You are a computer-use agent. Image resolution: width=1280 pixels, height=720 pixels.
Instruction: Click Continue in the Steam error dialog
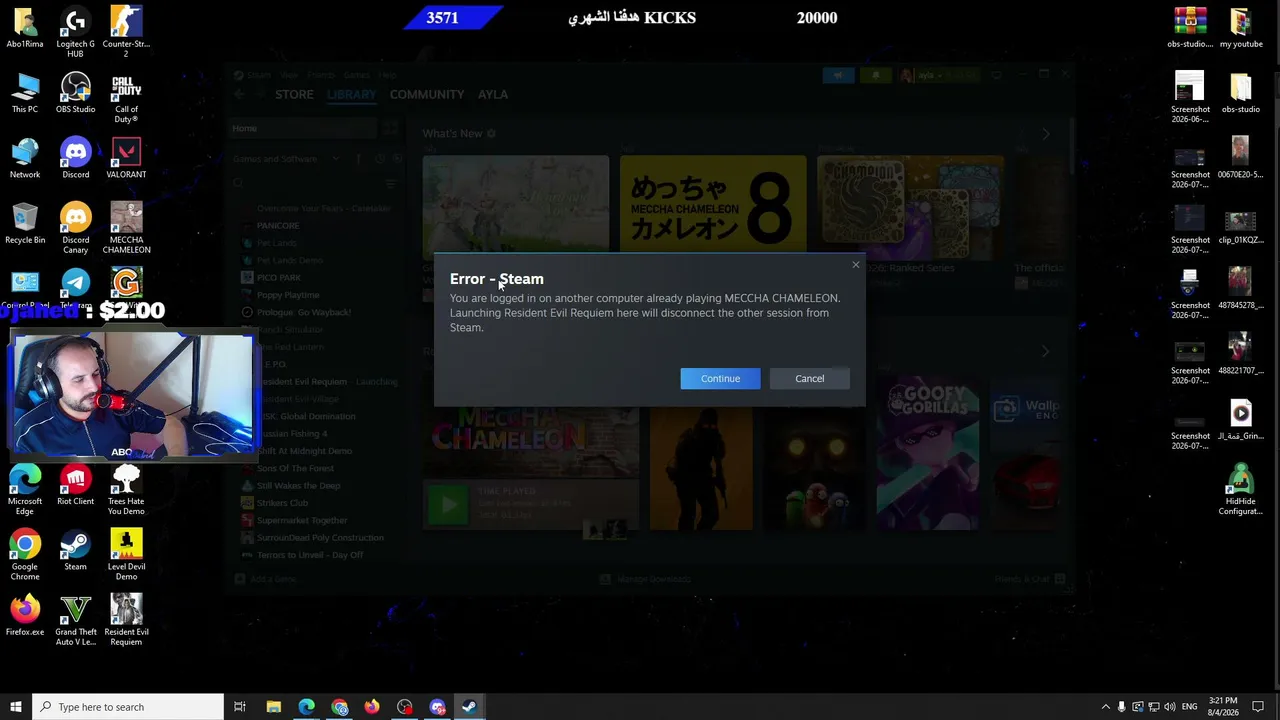[x=720, y=378]
